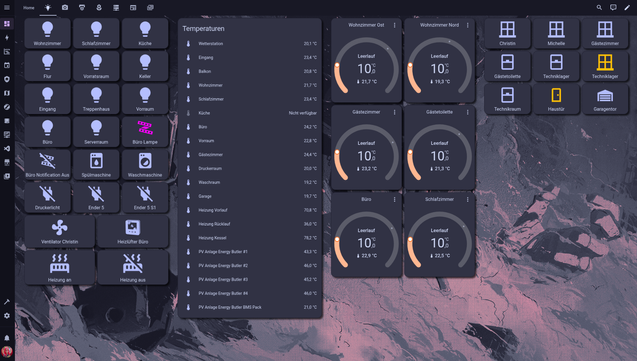The image size is (637, 361).
Task: Open Schlafzimmer thermostat options menu
Action: coord(468,199)
